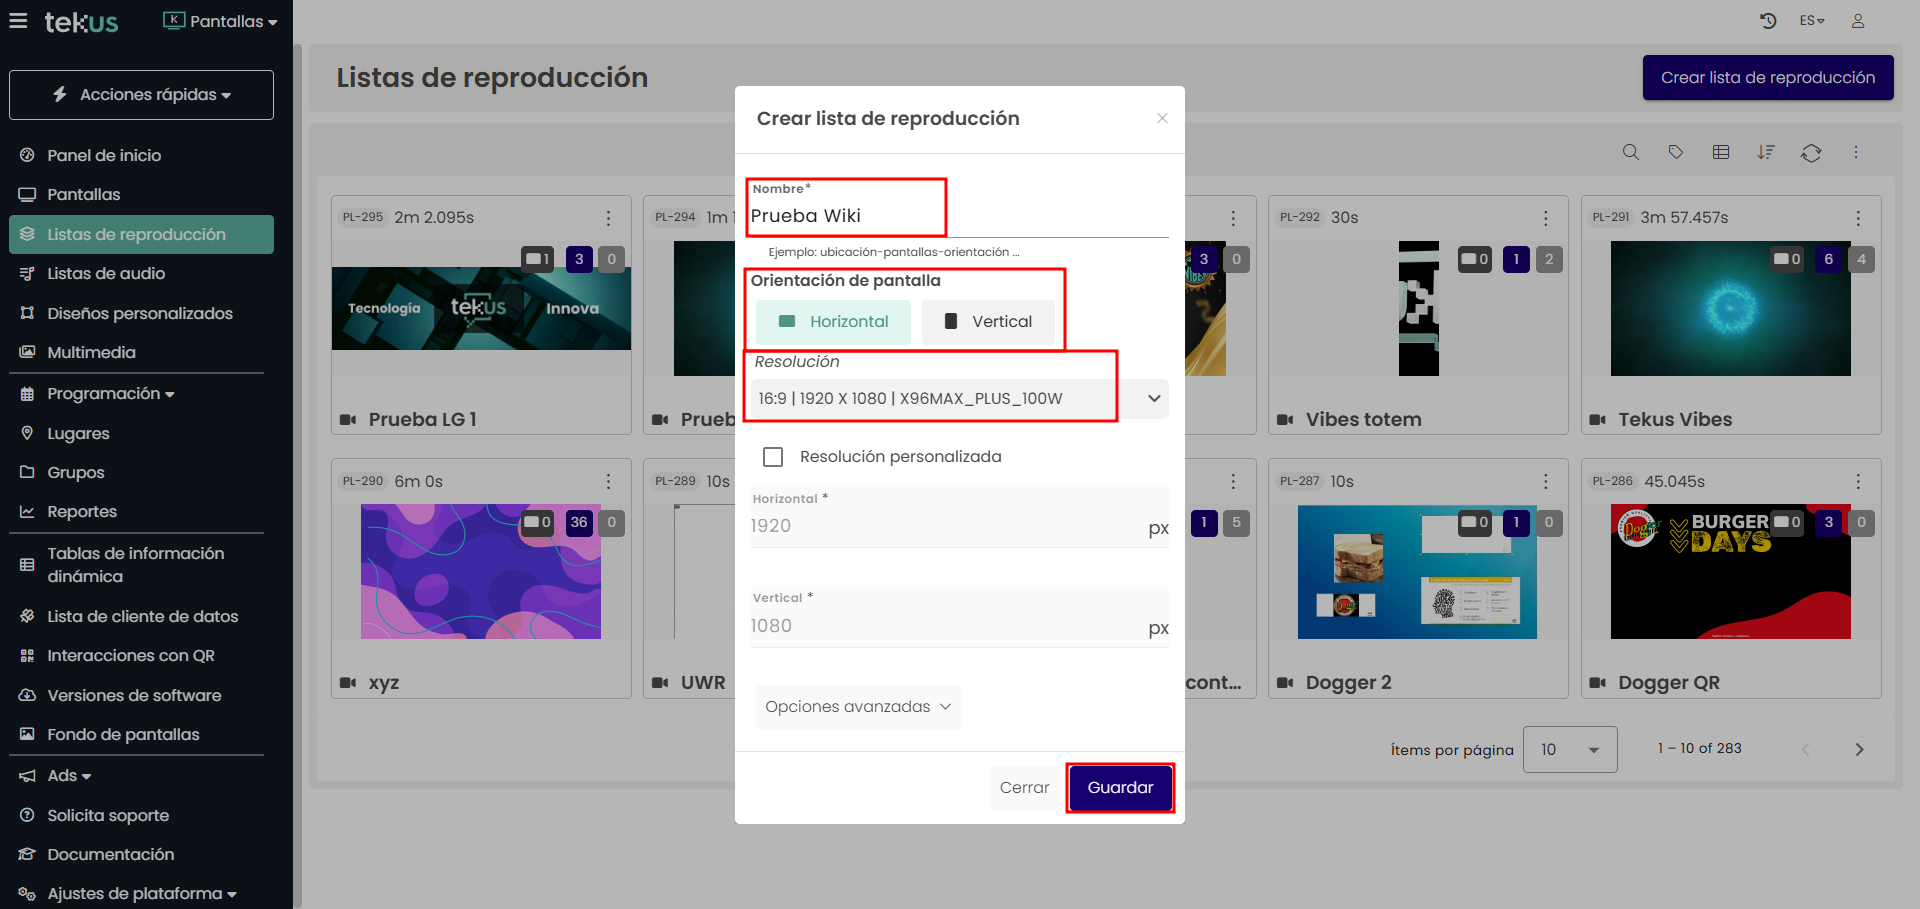
Task: Select Vertical screen orientation
Action: (x=988, y=322)
